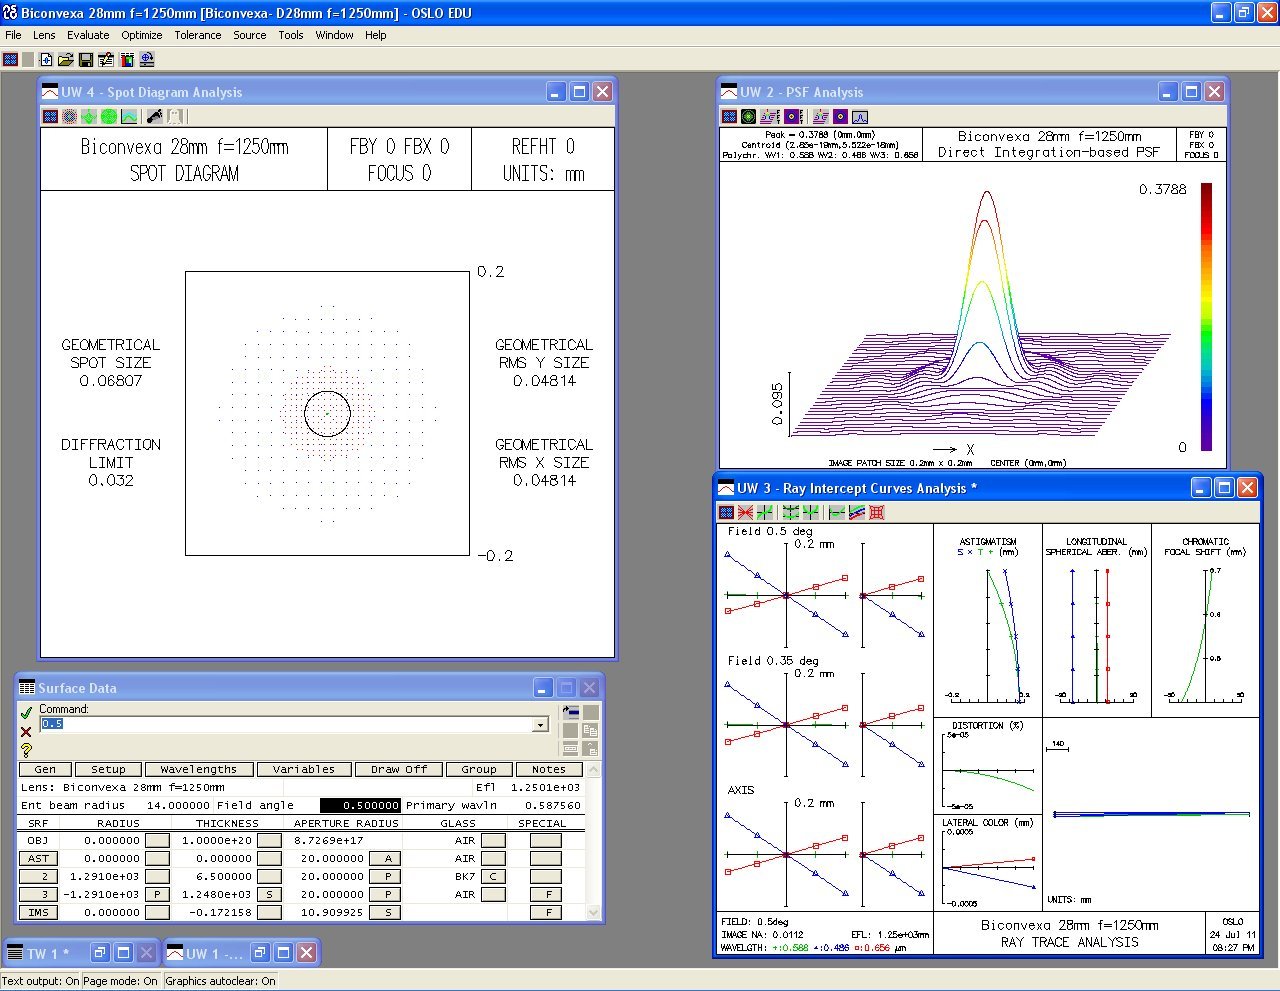Image resolution: width=1280 pixels, height=991 pixels.
Task: Open the Wavelengths editor button
Action: pos(199,769)
